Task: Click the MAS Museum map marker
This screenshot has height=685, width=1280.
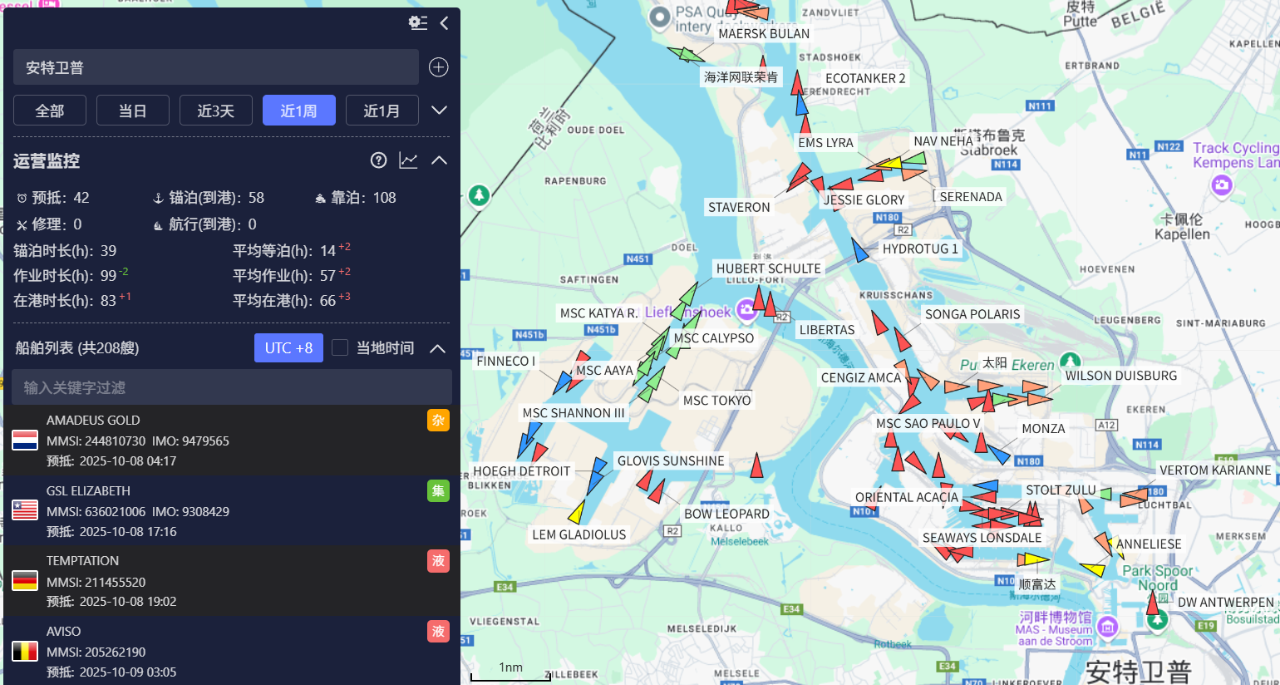Action: click(x=1107, y=627)
